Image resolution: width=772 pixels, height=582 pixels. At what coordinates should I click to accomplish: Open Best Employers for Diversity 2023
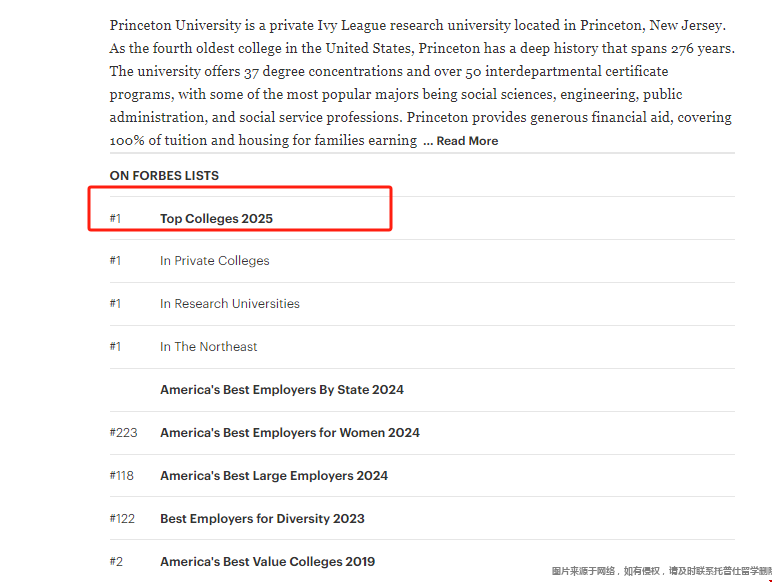point(262,518)
